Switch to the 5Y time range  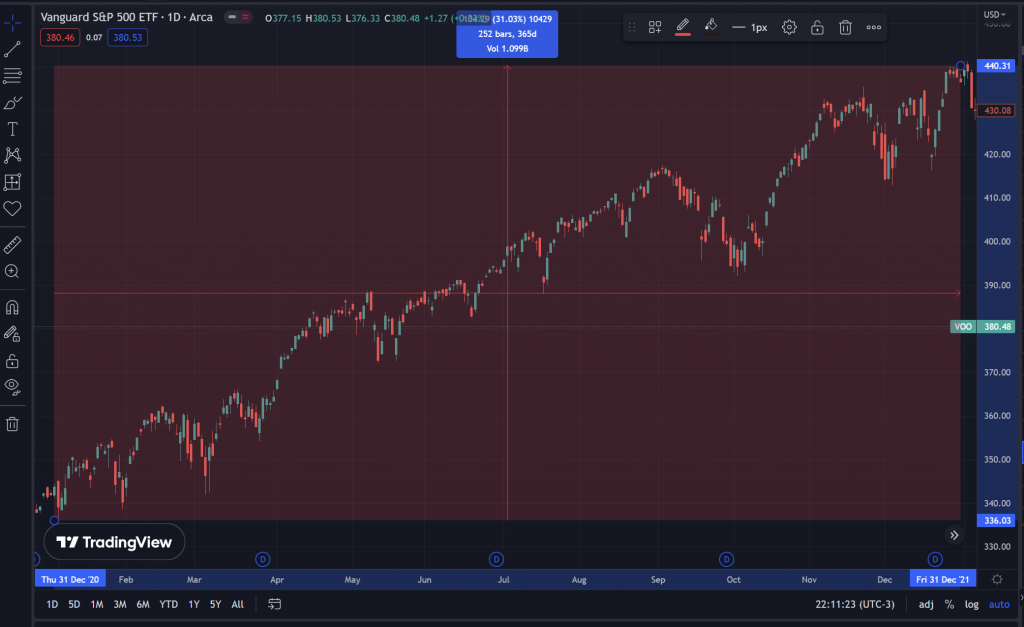[x=215, y=605]
